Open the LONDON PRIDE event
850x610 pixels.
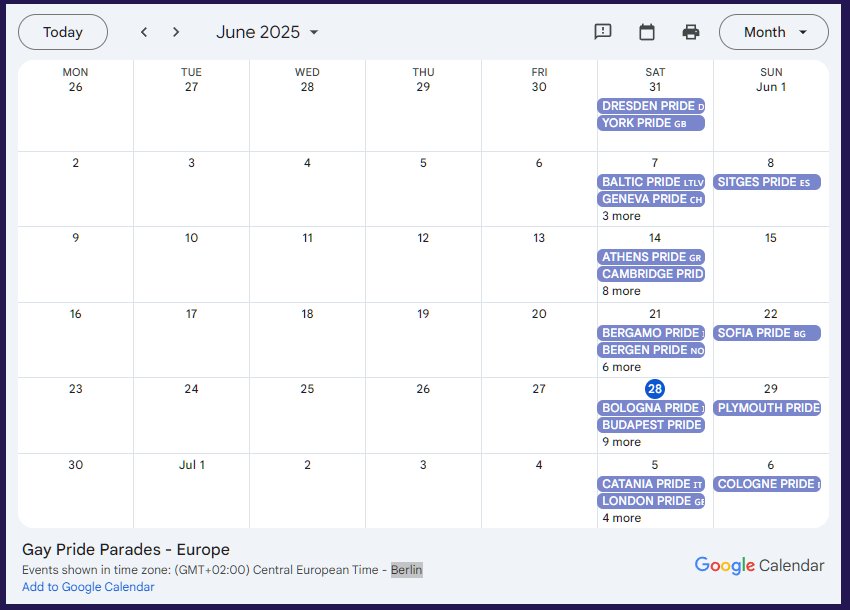[x=651, y=501]
